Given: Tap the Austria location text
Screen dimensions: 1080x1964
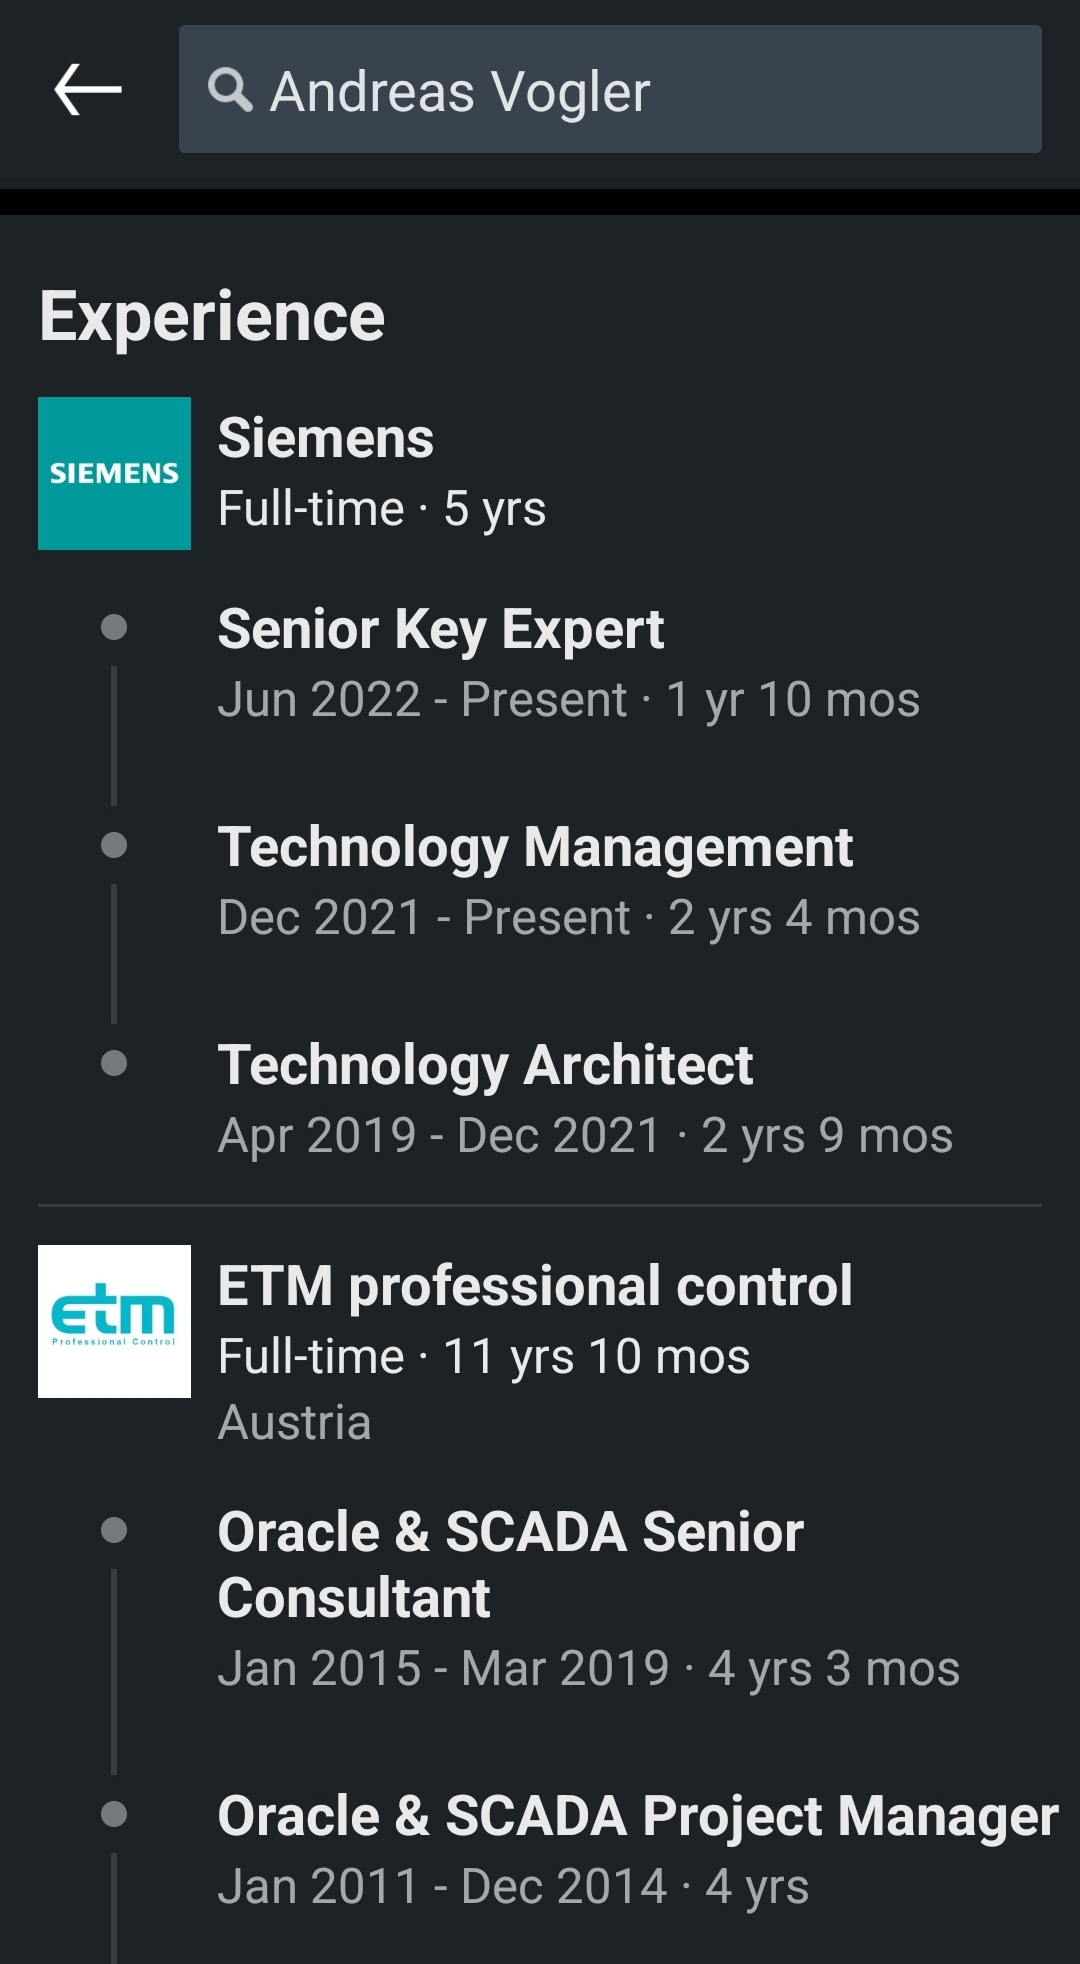Looking at the screenshot, I should (295, 1422).
